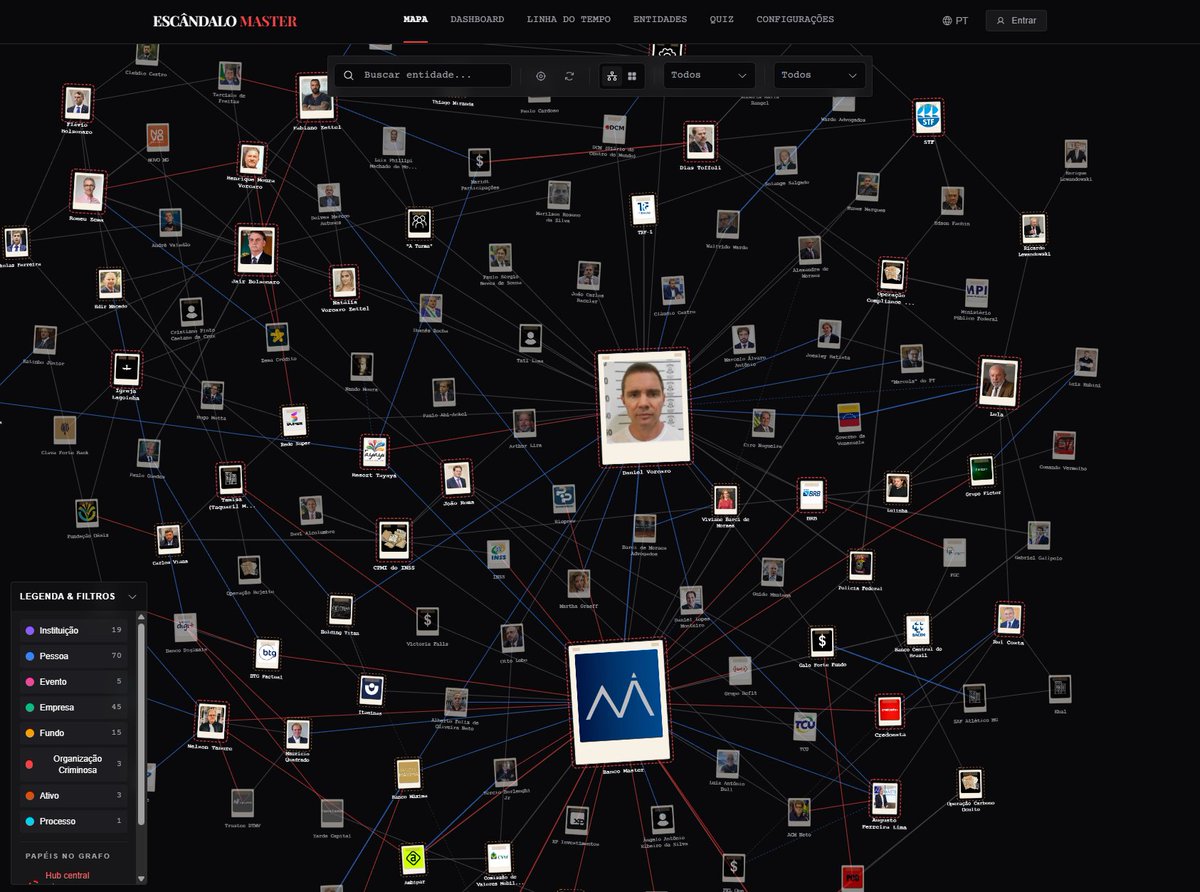This screenshot has width=1200, height=892.
Task: Select the Operação Compliance node
Action: point(891,274)
